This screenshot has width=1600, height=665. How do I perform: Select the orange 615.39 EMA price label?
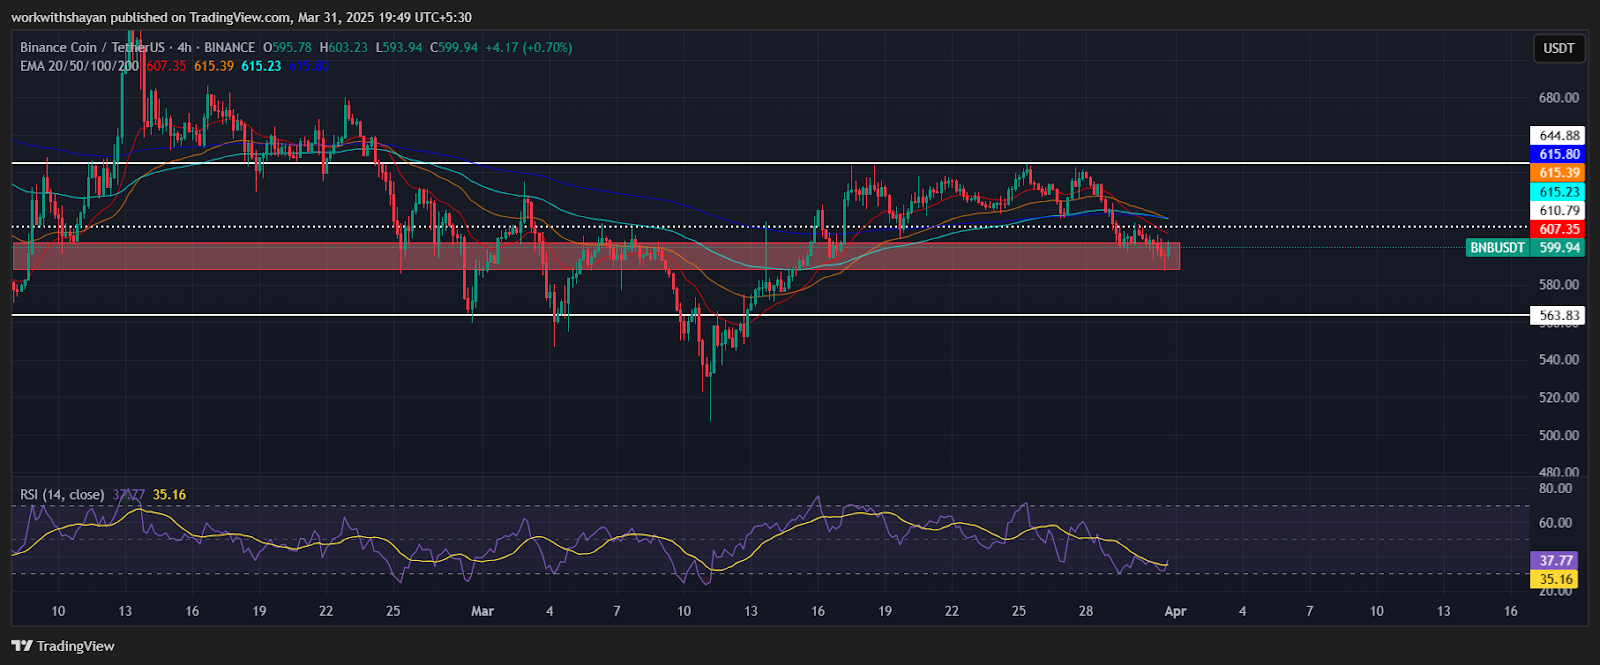pos(1558,173)
